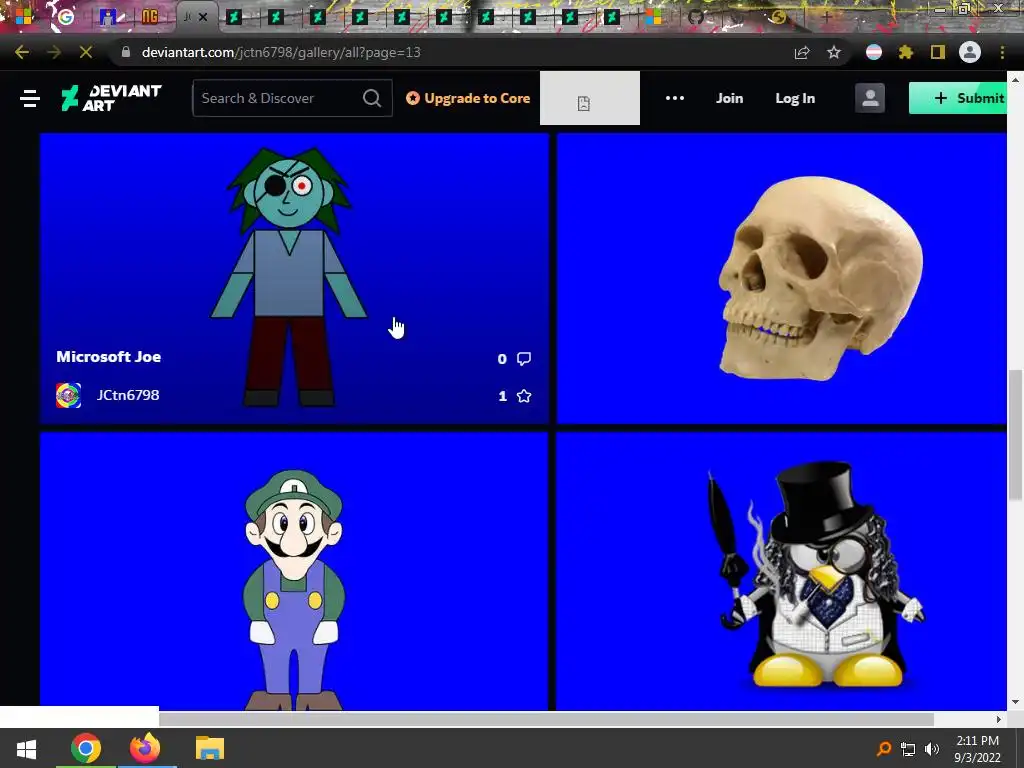The height and width of the screenshot is (768, 1024).
Task: Click the Chrome taskbar icon
Action: 86,748
